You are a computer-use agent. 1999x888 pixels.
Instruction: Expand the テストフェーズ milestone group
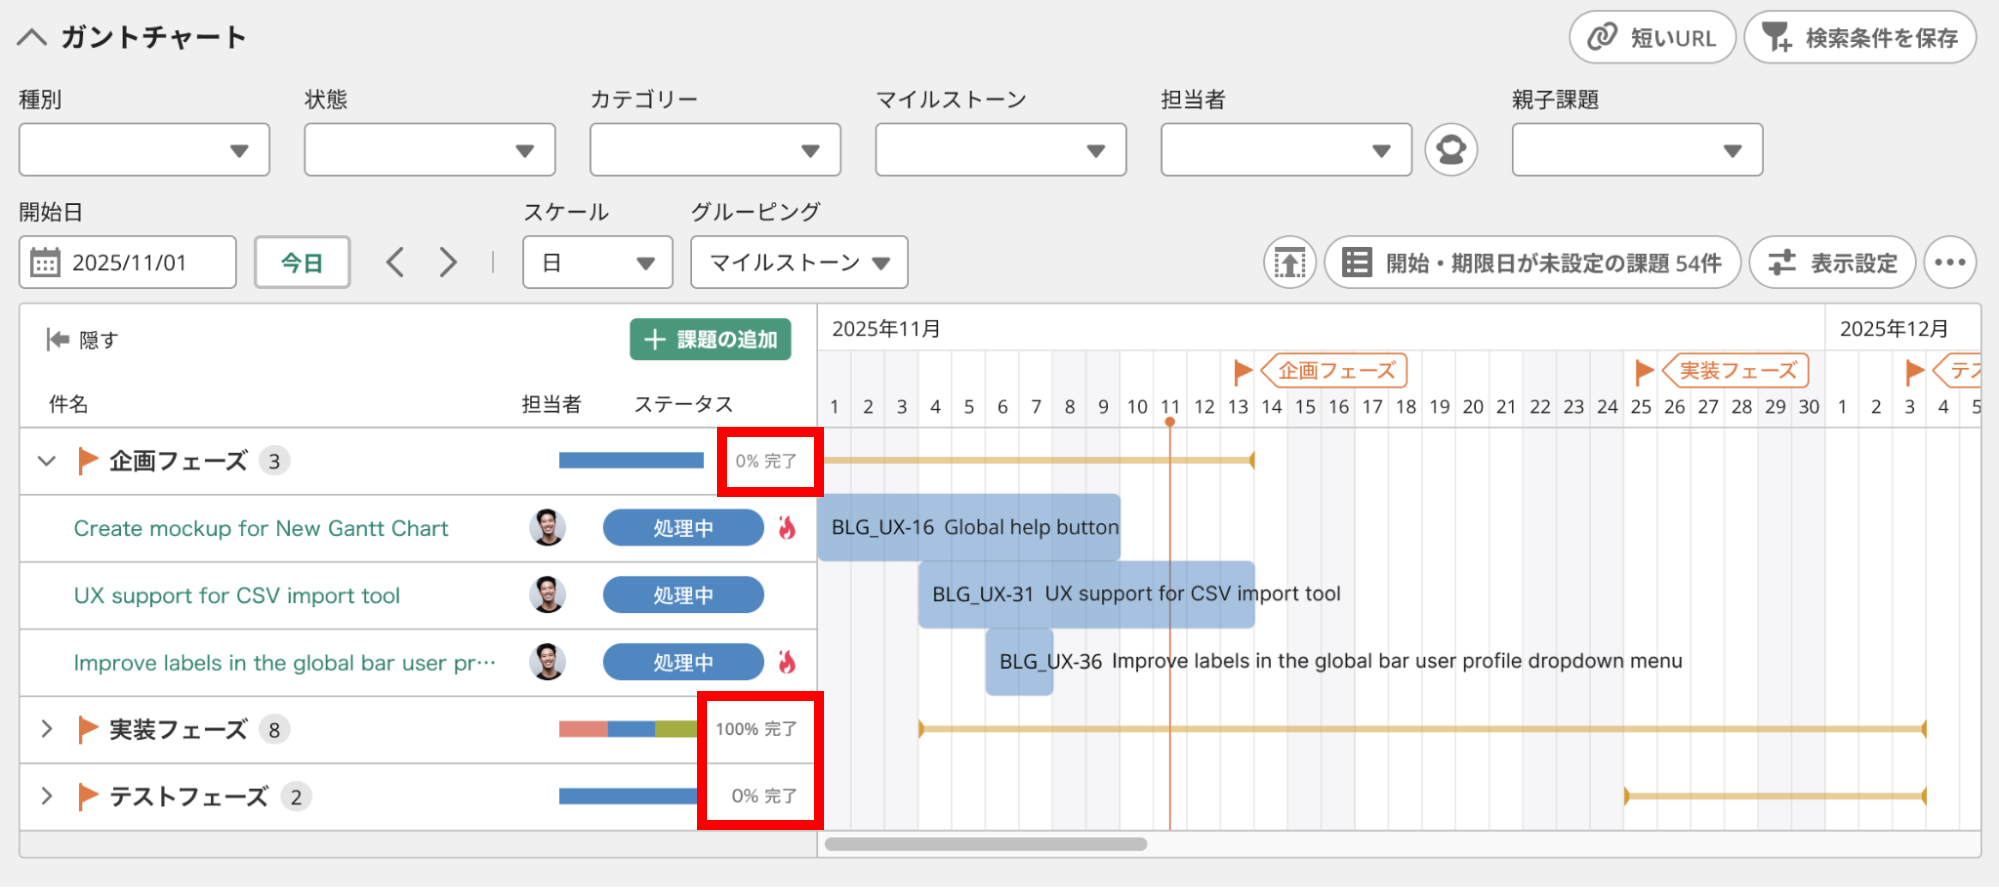[46, 796]
